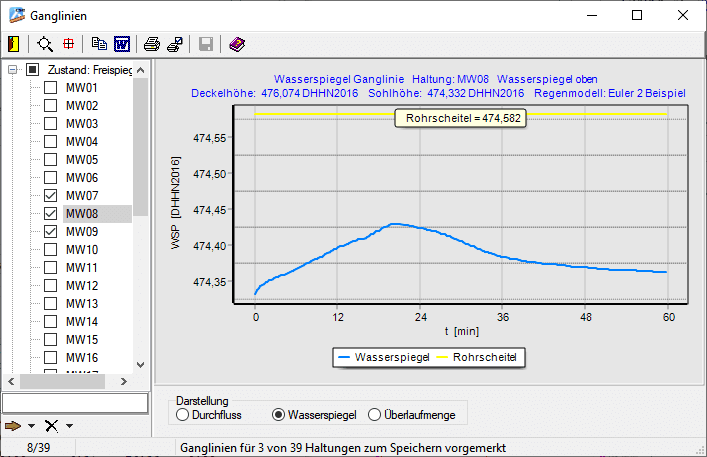Click the Wasserspiegel legend entry
707x457 pixels.
[385, 356]
